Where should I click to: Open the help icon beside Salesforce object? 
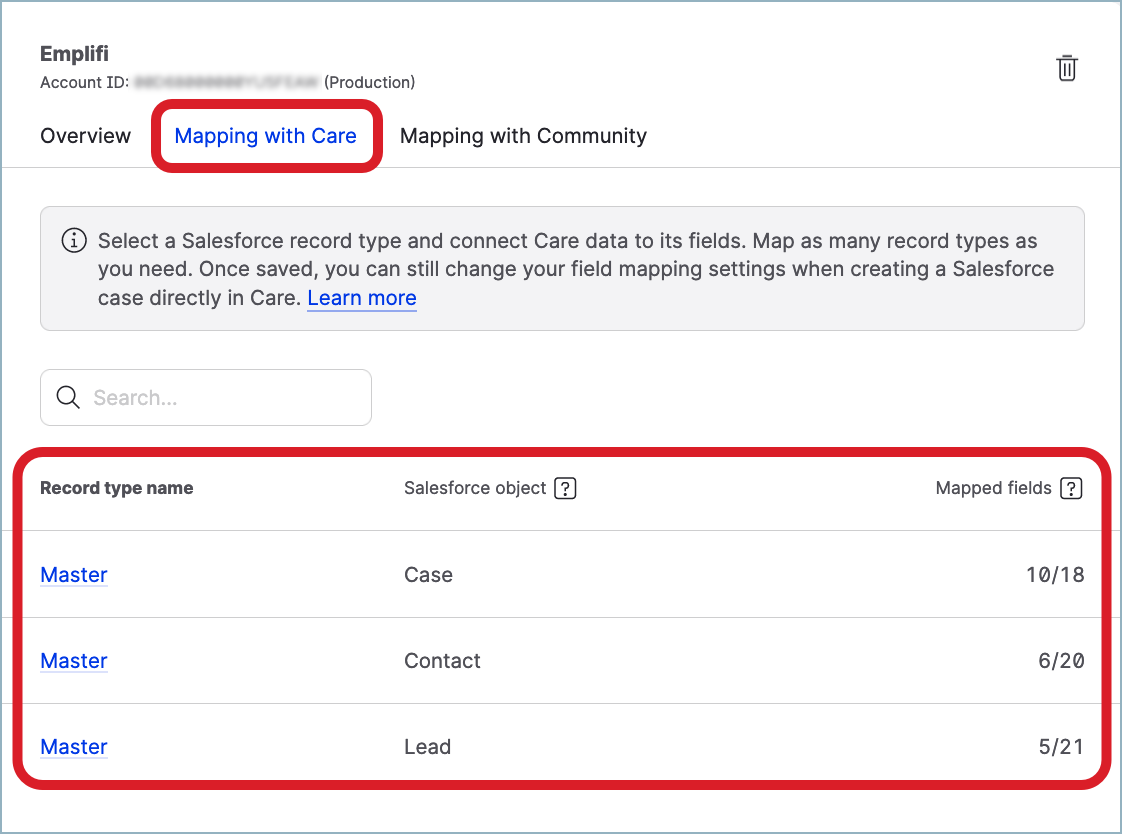(565, 488)
